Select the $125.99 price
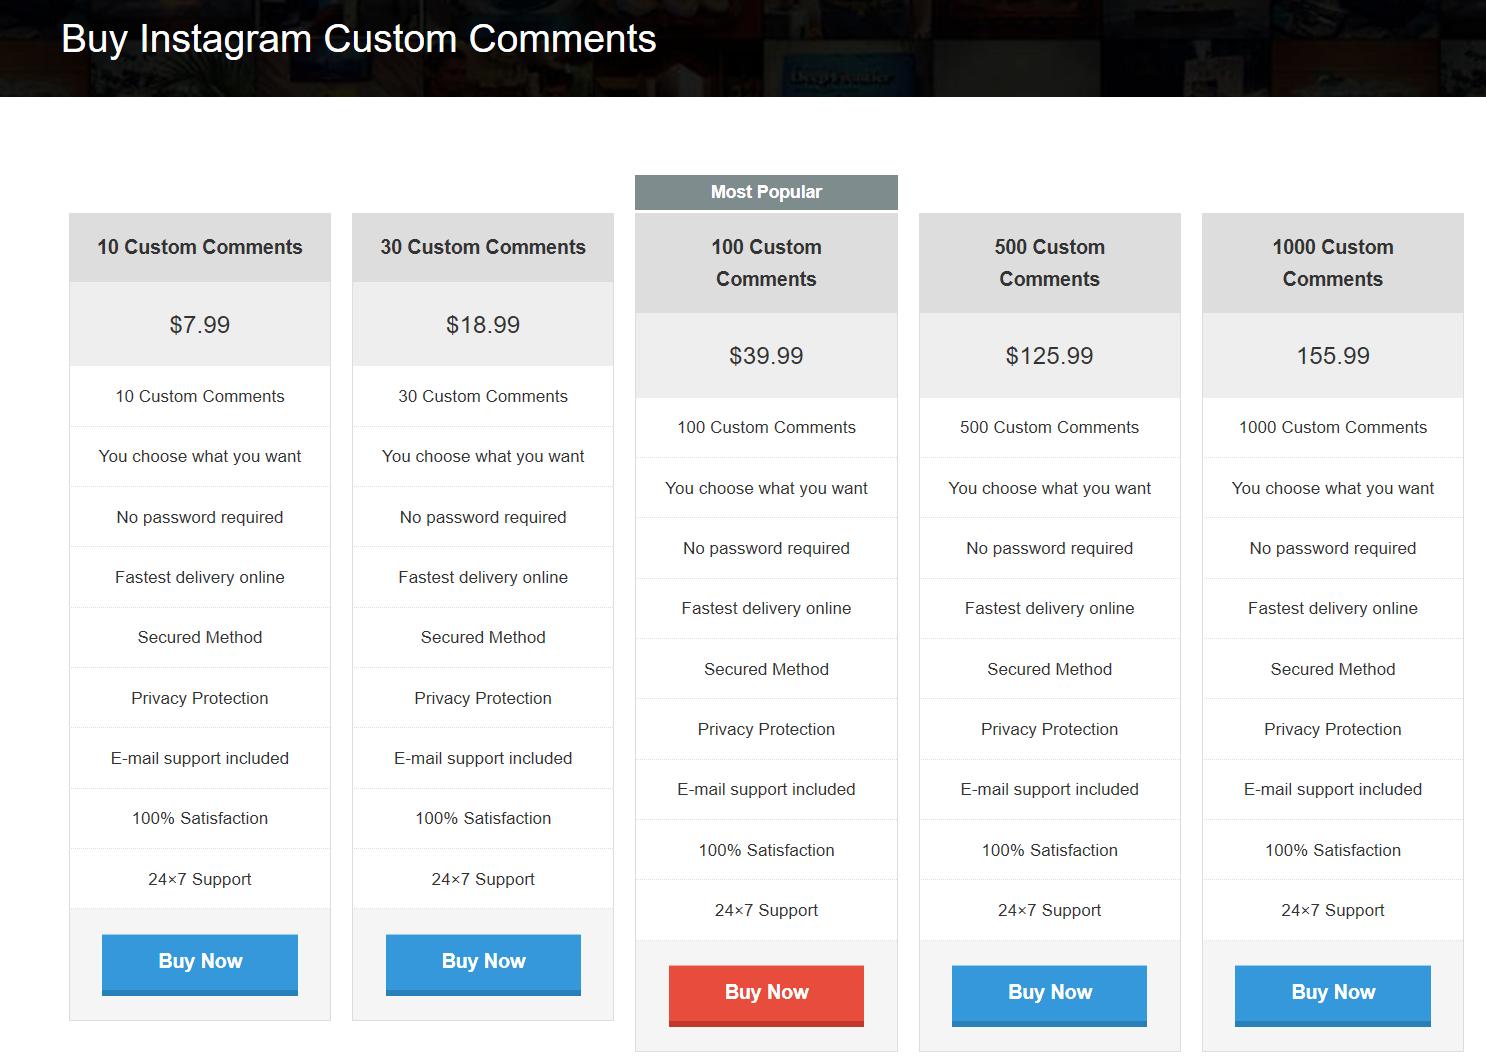Image resolution: width=1486 pixels, height=1064 pixels. point(1049,356)
